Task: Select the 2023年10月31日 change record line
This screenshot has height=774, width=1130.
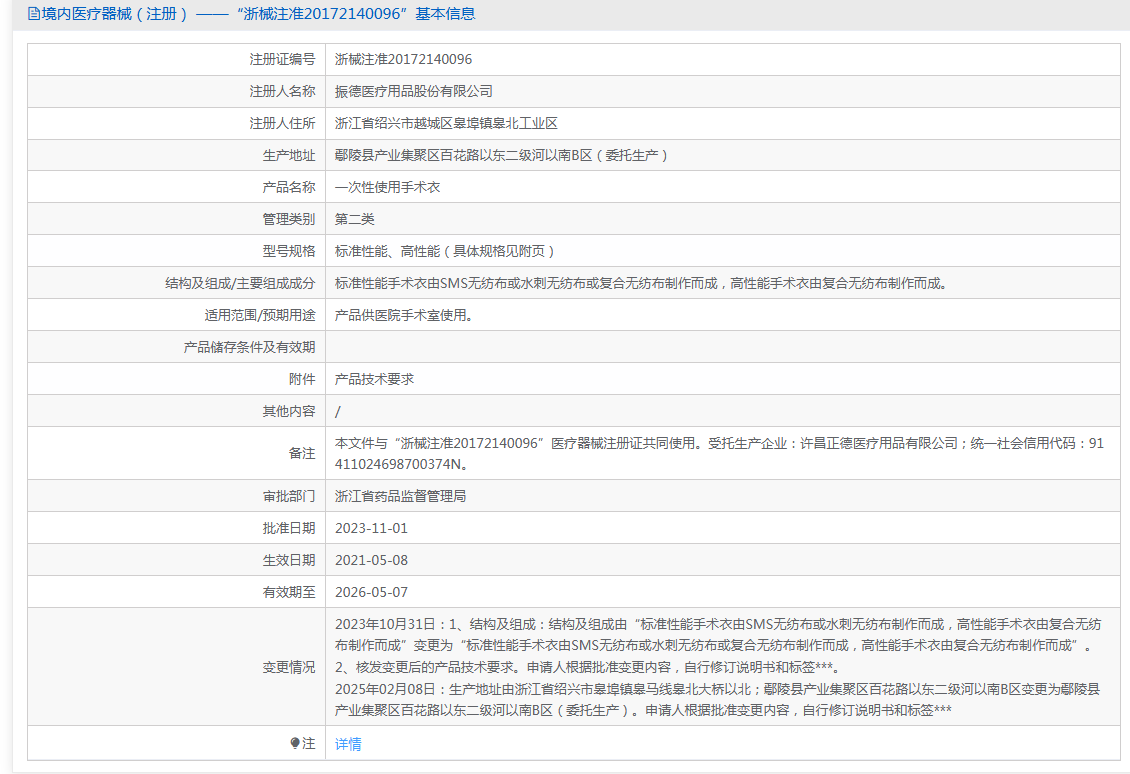Action: 718,635
